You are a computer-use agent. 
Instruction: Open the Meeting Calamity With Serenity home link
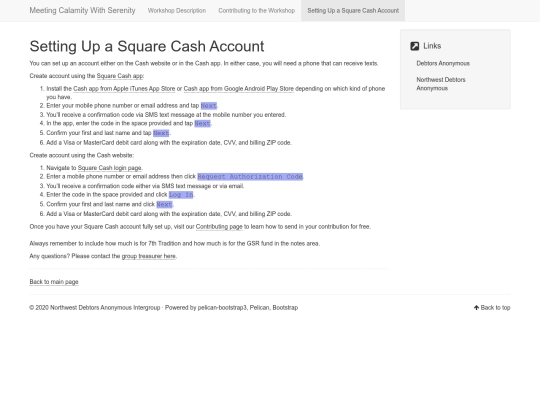click(x=82, y=11)
